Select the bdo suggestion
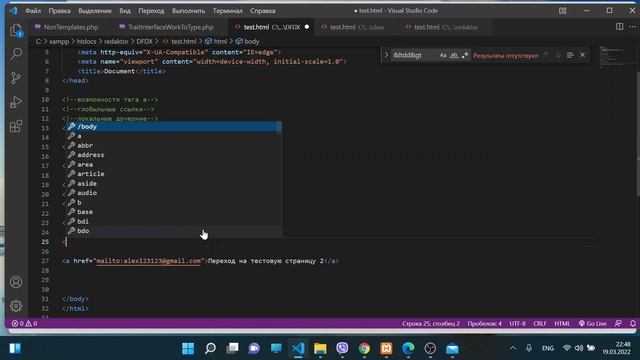The height and width of the screenshot is (360, 640). [174, 231]
